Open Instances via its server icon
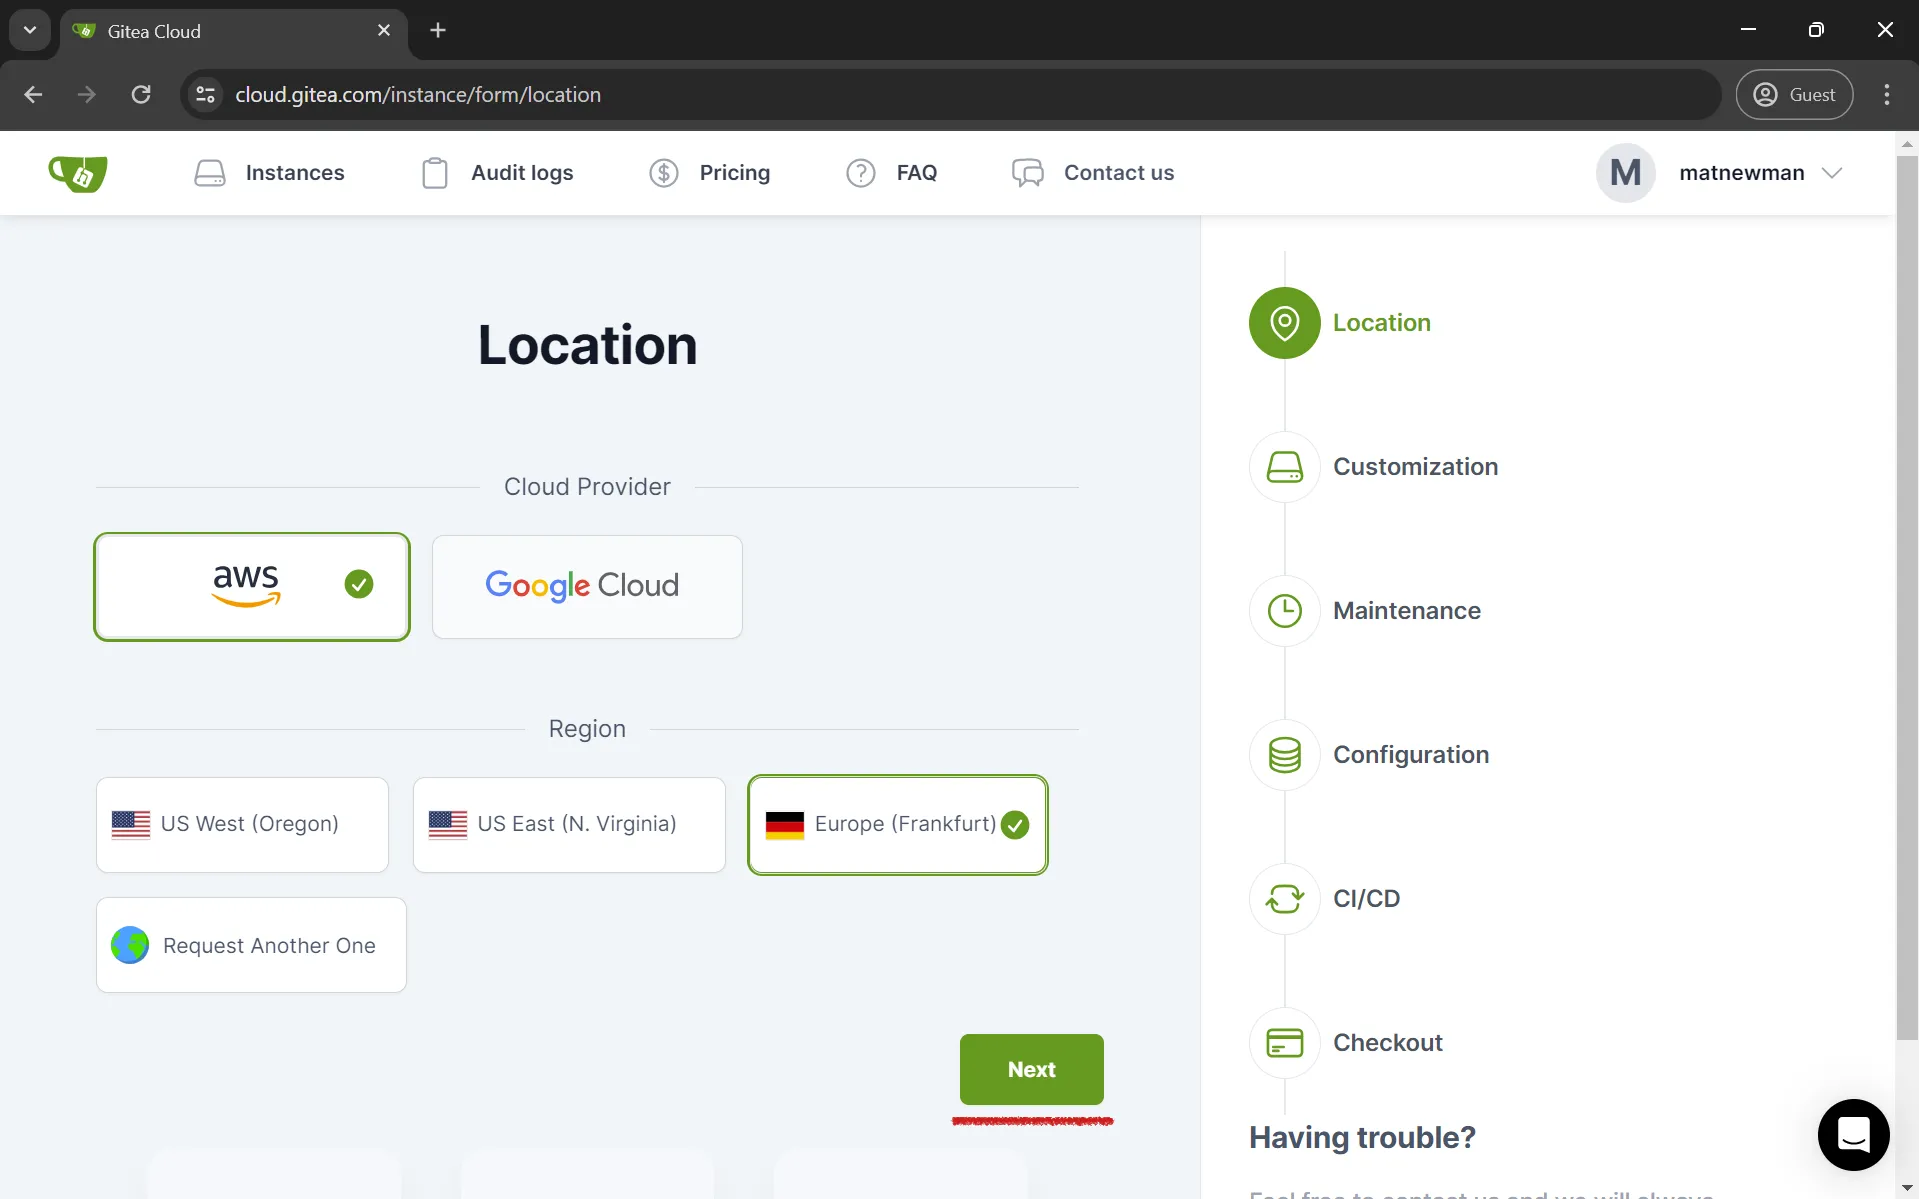 coord(210,172)
